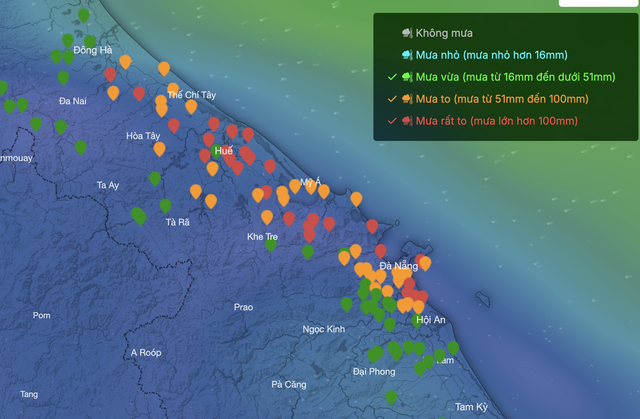Screen dimensions: 640x419
Task: Click the 'Ngọc Kinh' map label
Action: point(324,329)
